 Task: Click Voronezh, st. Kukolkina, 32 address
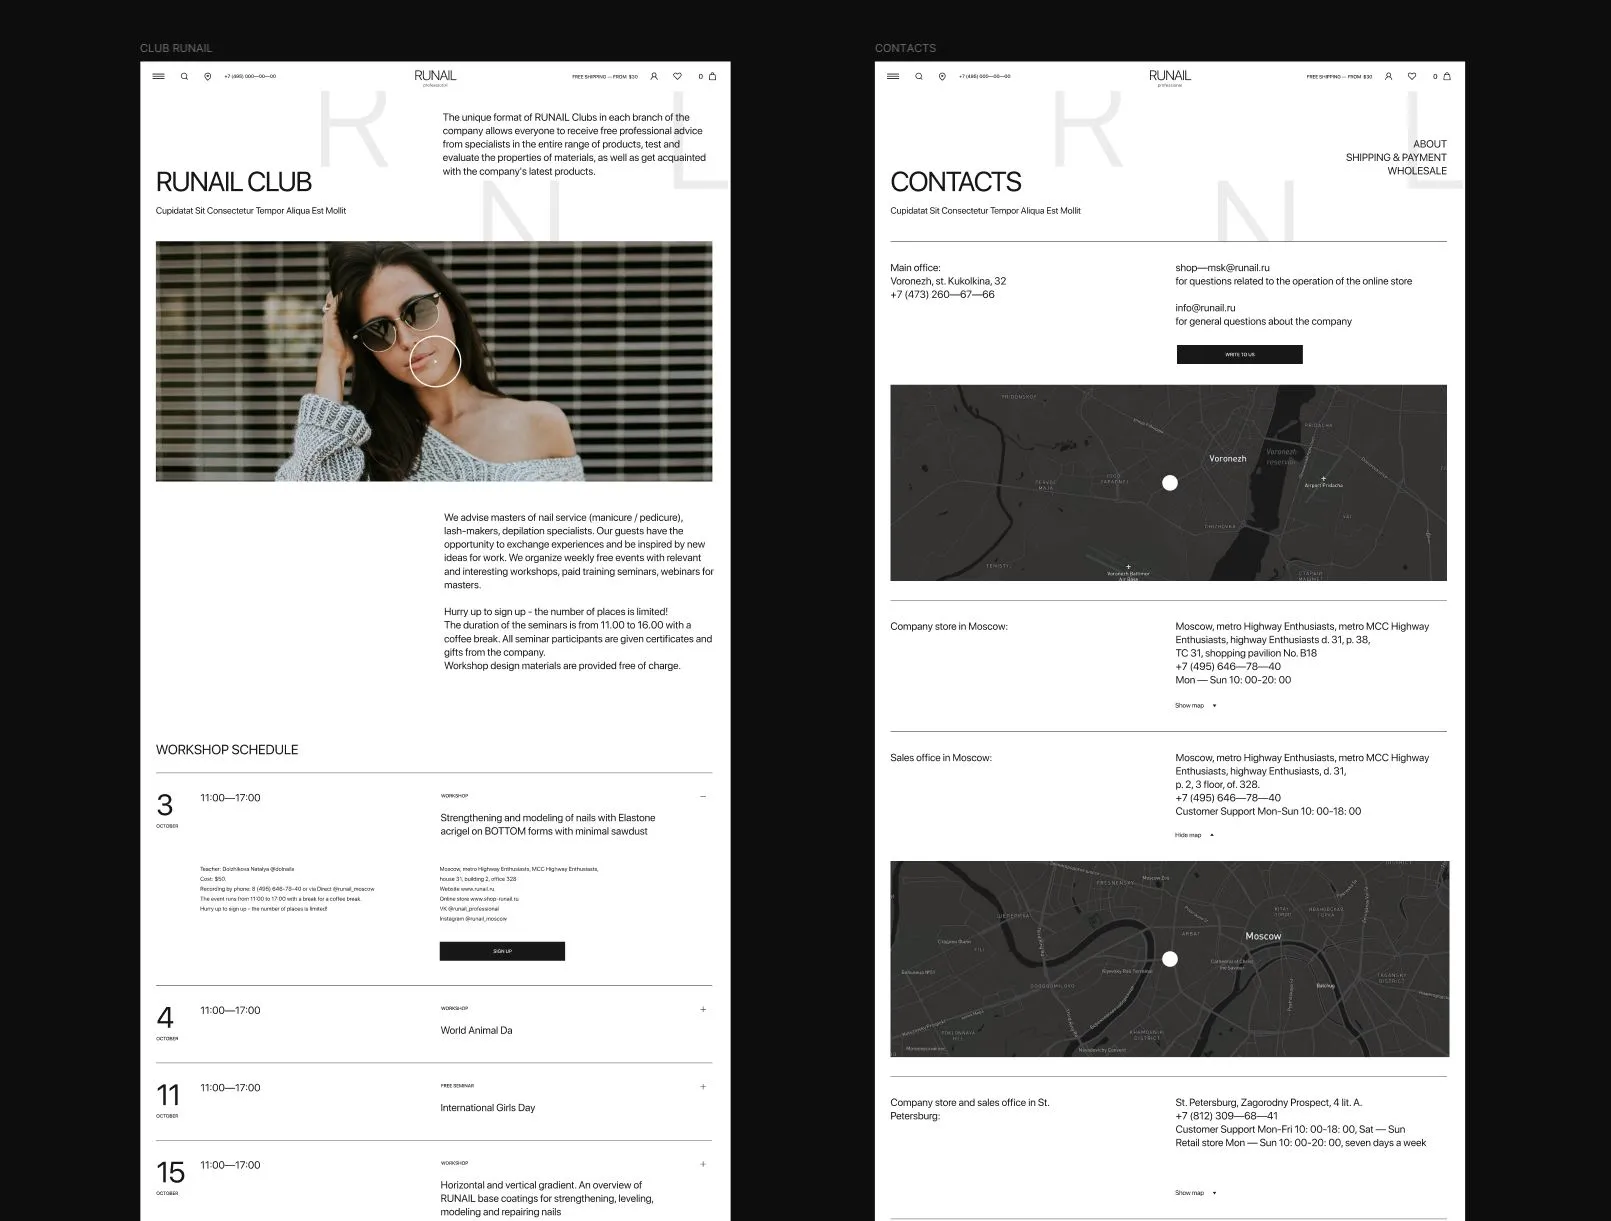948,281
